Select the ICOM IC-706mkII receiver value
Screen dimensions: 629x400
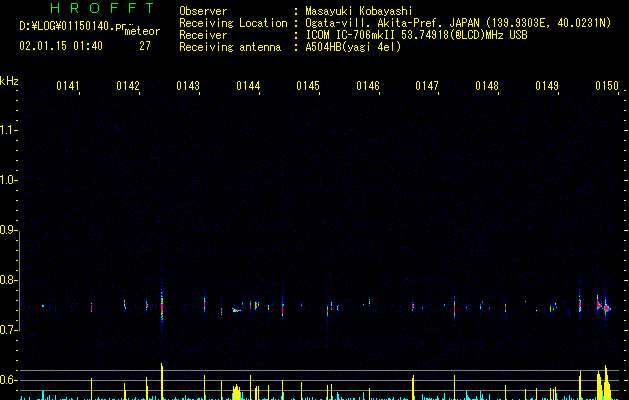click(416, 35)
